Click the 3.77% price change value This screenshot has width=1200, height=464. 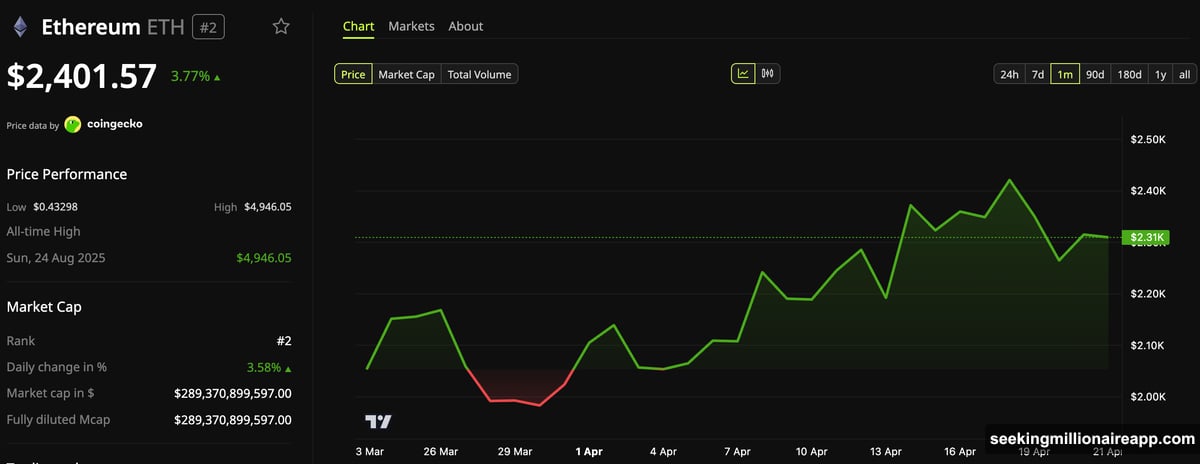pos(190,75)
